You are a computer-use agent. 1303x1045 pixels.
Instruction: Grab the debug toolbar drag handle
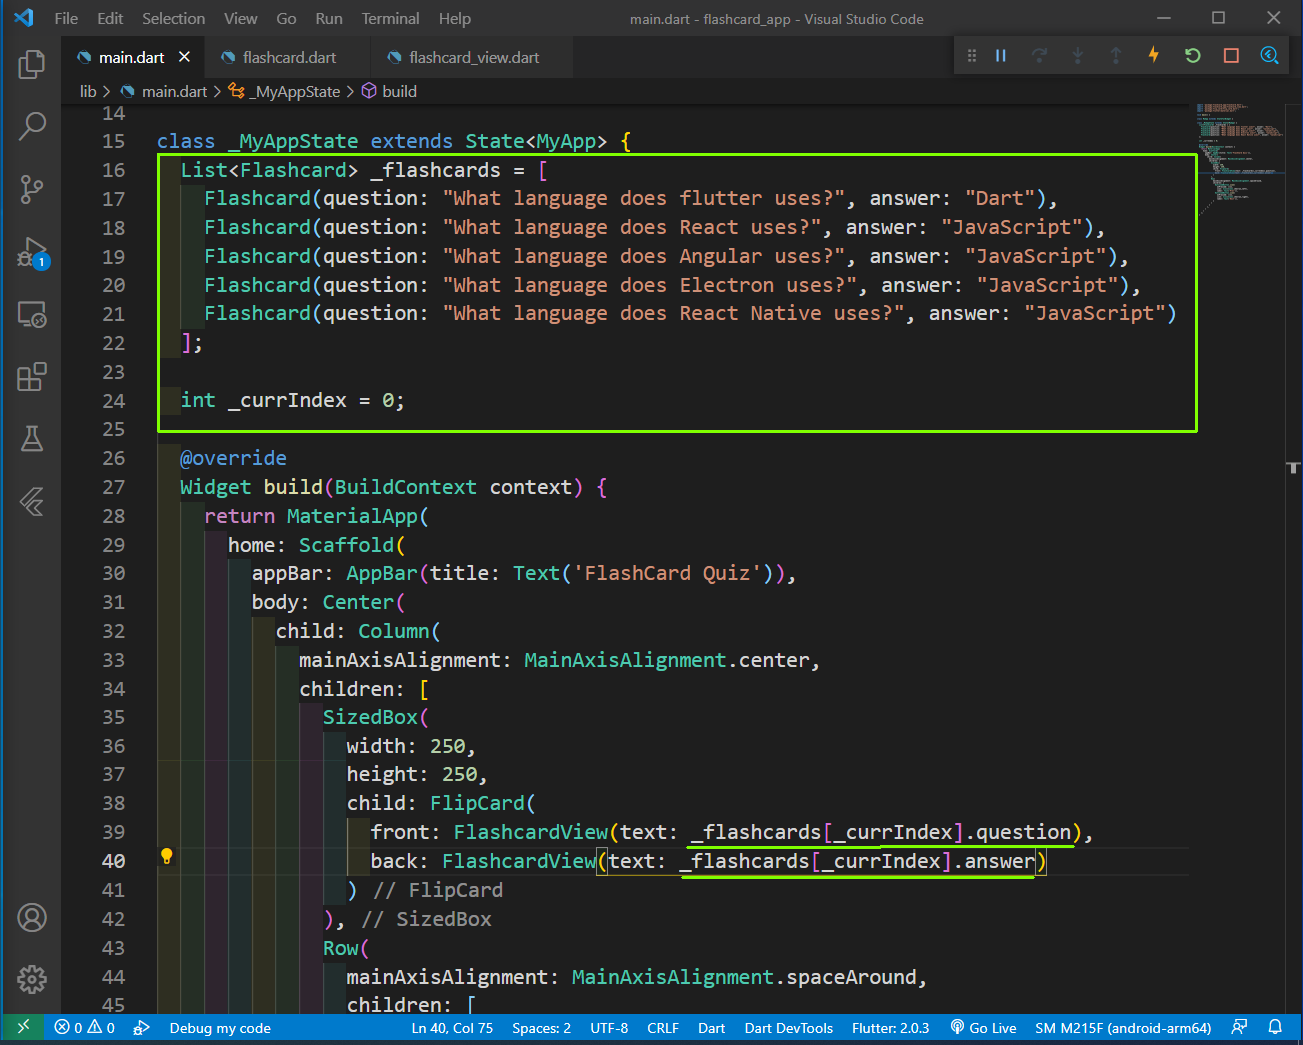click(971, 56)
